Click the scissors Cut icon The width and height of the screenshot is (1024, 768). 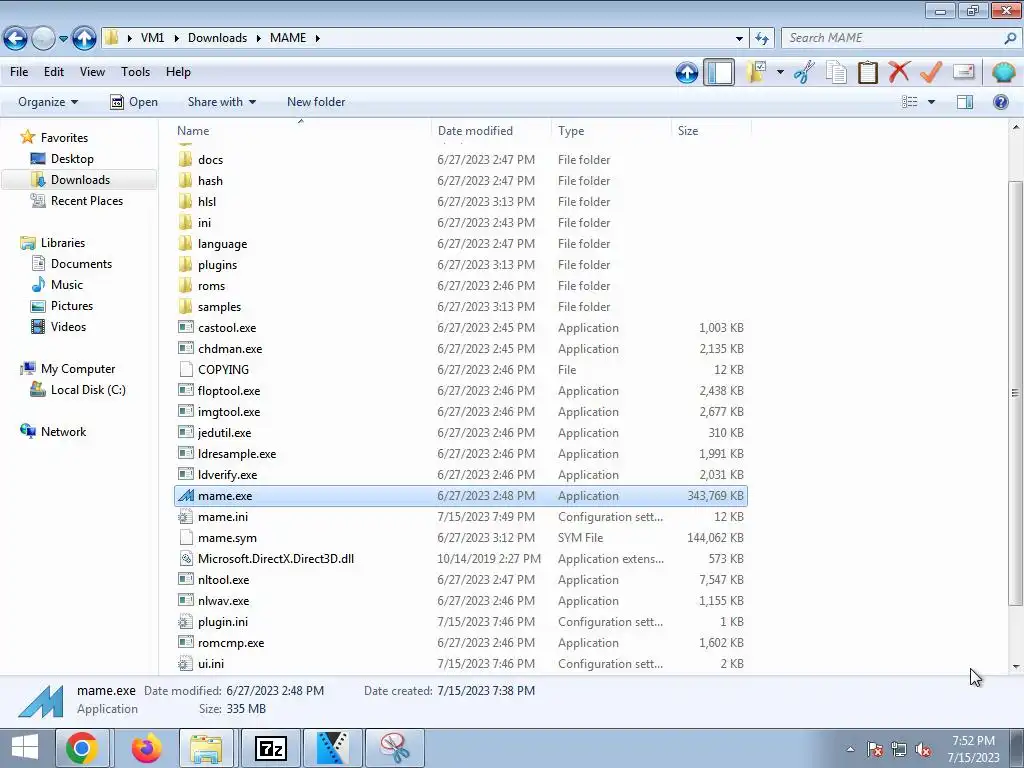(805, 72)
